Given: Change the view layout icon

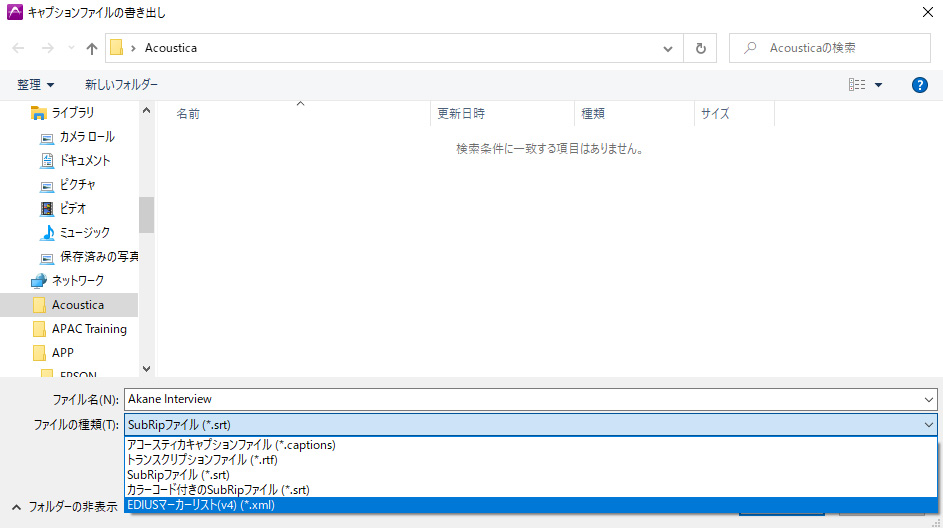Looking at the screenshot, I should click(x=857, y=85).
